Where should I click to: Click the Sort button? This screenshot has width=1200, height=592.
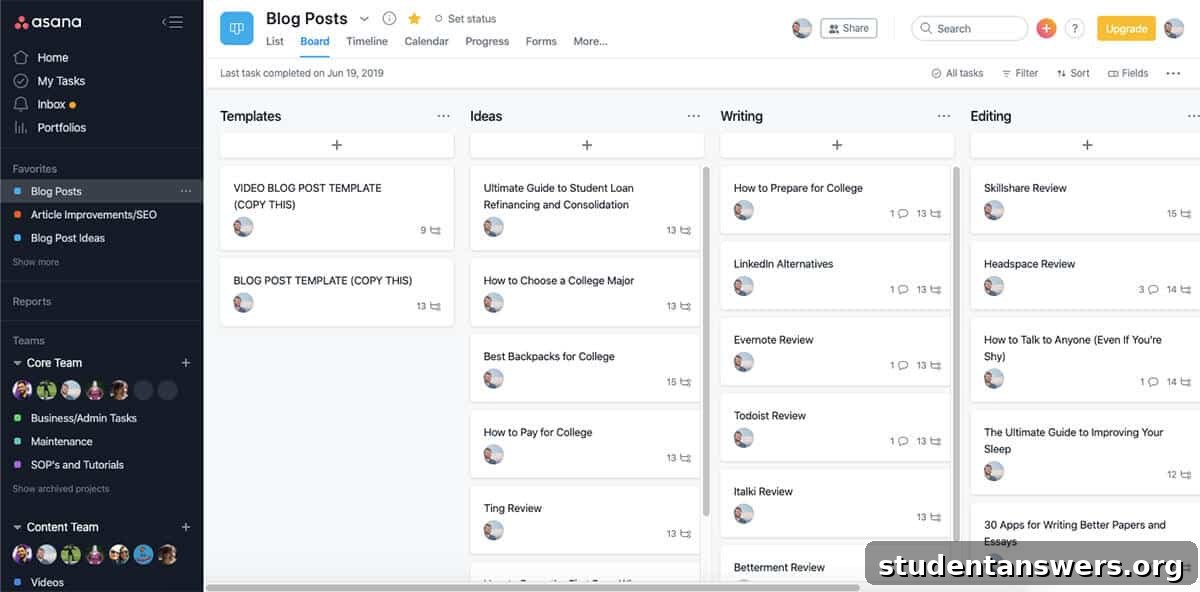pos(1073,73)
